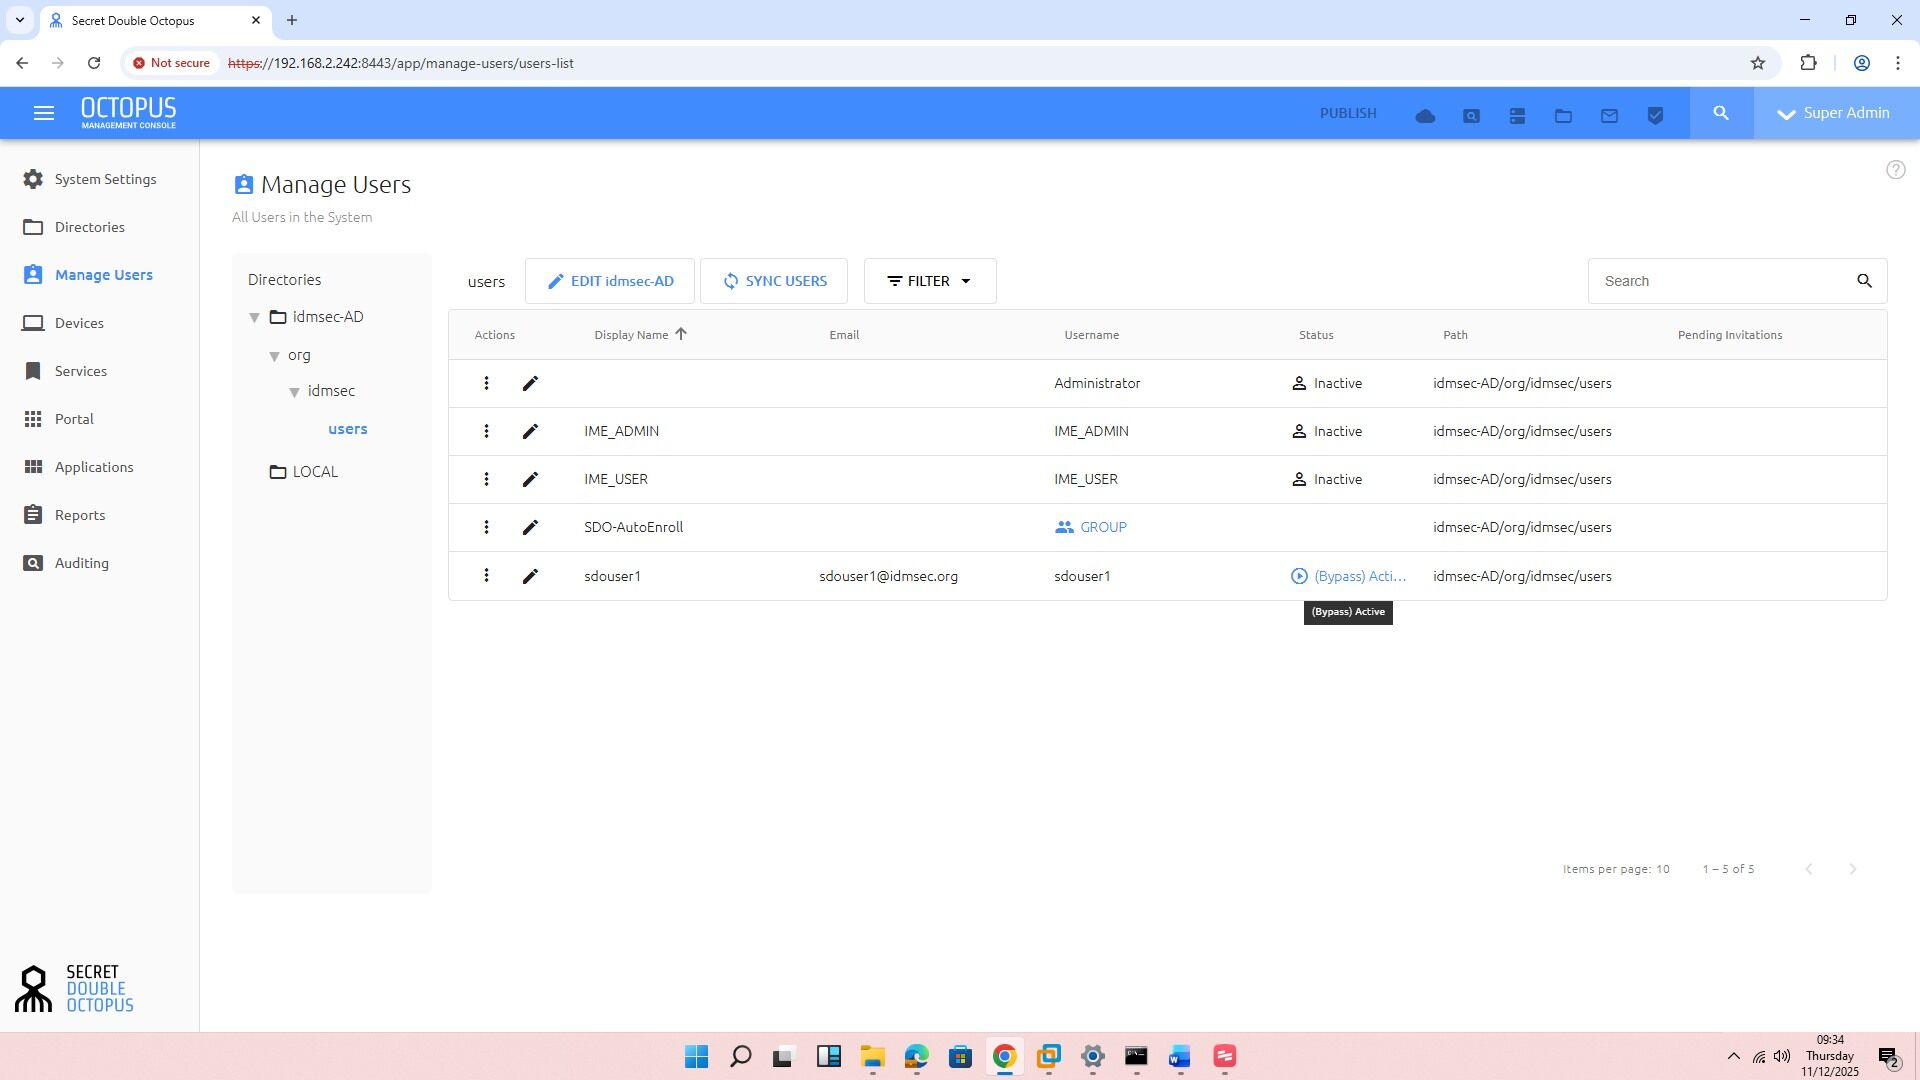Open the hamburger navigation menu
Image resolution: width=1920 pixels, height=1080 pixels.
point(43,113)
